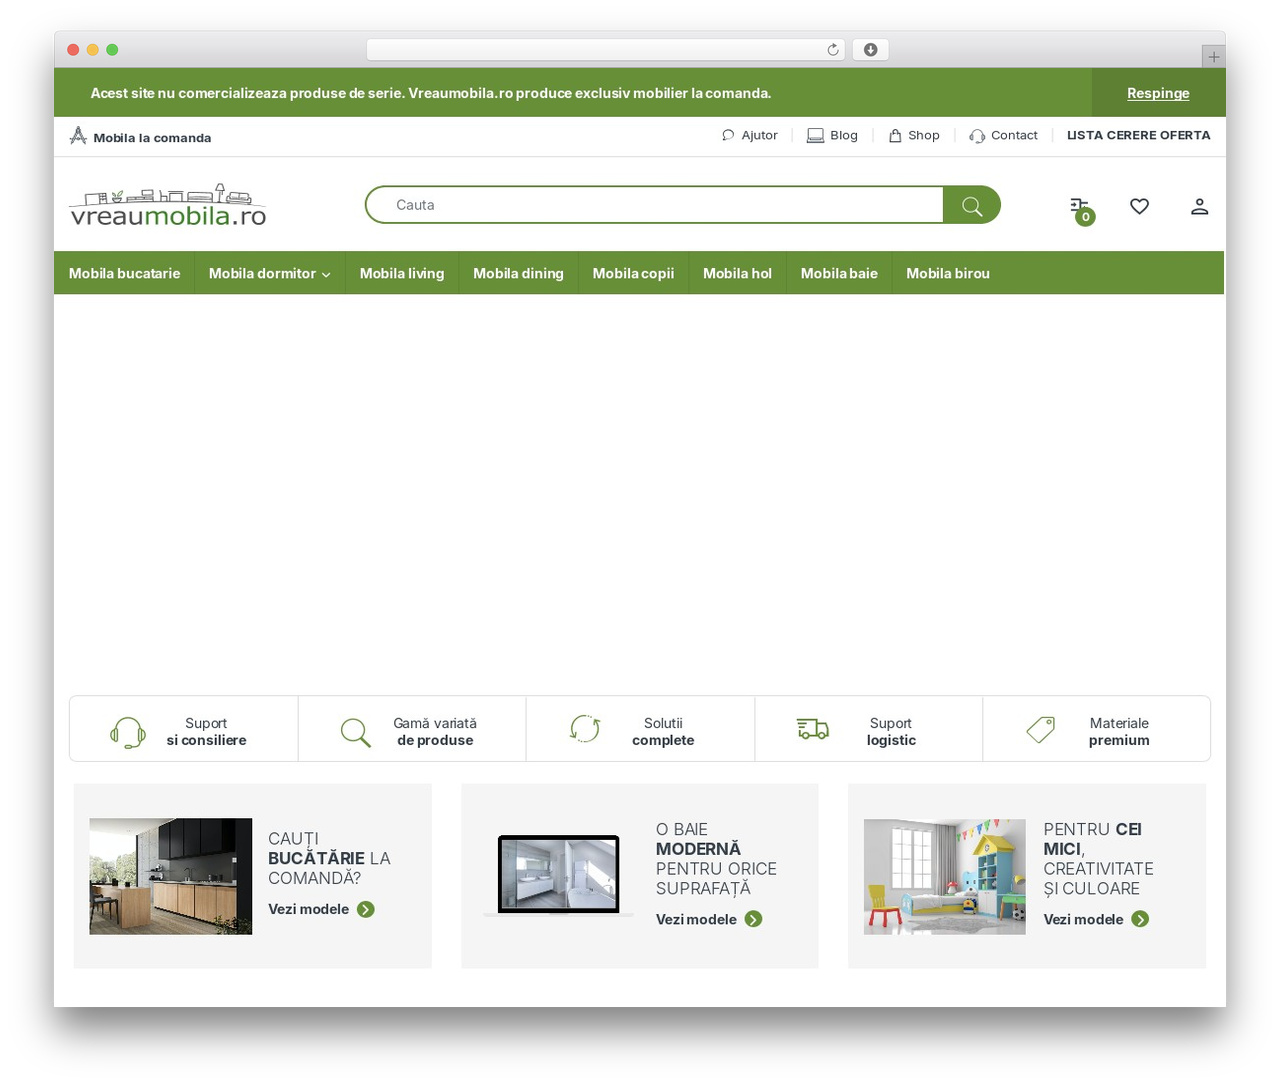This screenshot has height=1084, width=1280.
Task: Open the kitchen photo thumbnail
Action: pos(171,876)
